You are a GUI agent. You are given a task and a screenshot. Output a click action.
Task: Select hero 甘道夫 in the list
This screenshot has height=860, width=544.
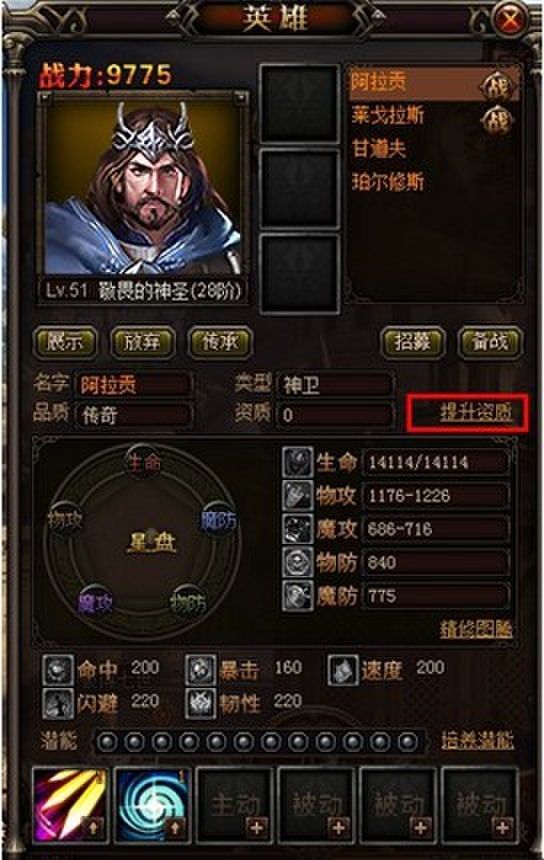pos(379,149)
